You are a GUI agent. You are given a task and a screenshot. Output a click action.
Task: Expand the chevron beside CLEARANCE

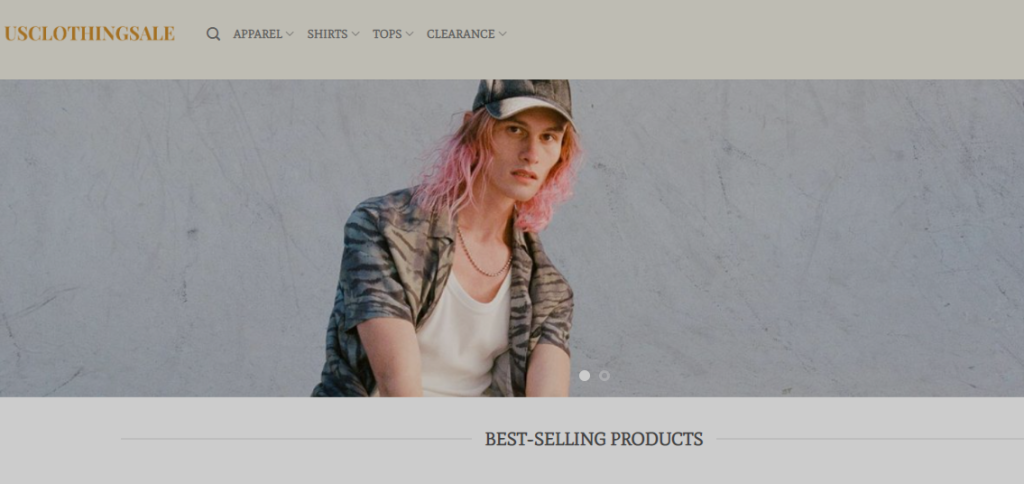coord(502,34)
